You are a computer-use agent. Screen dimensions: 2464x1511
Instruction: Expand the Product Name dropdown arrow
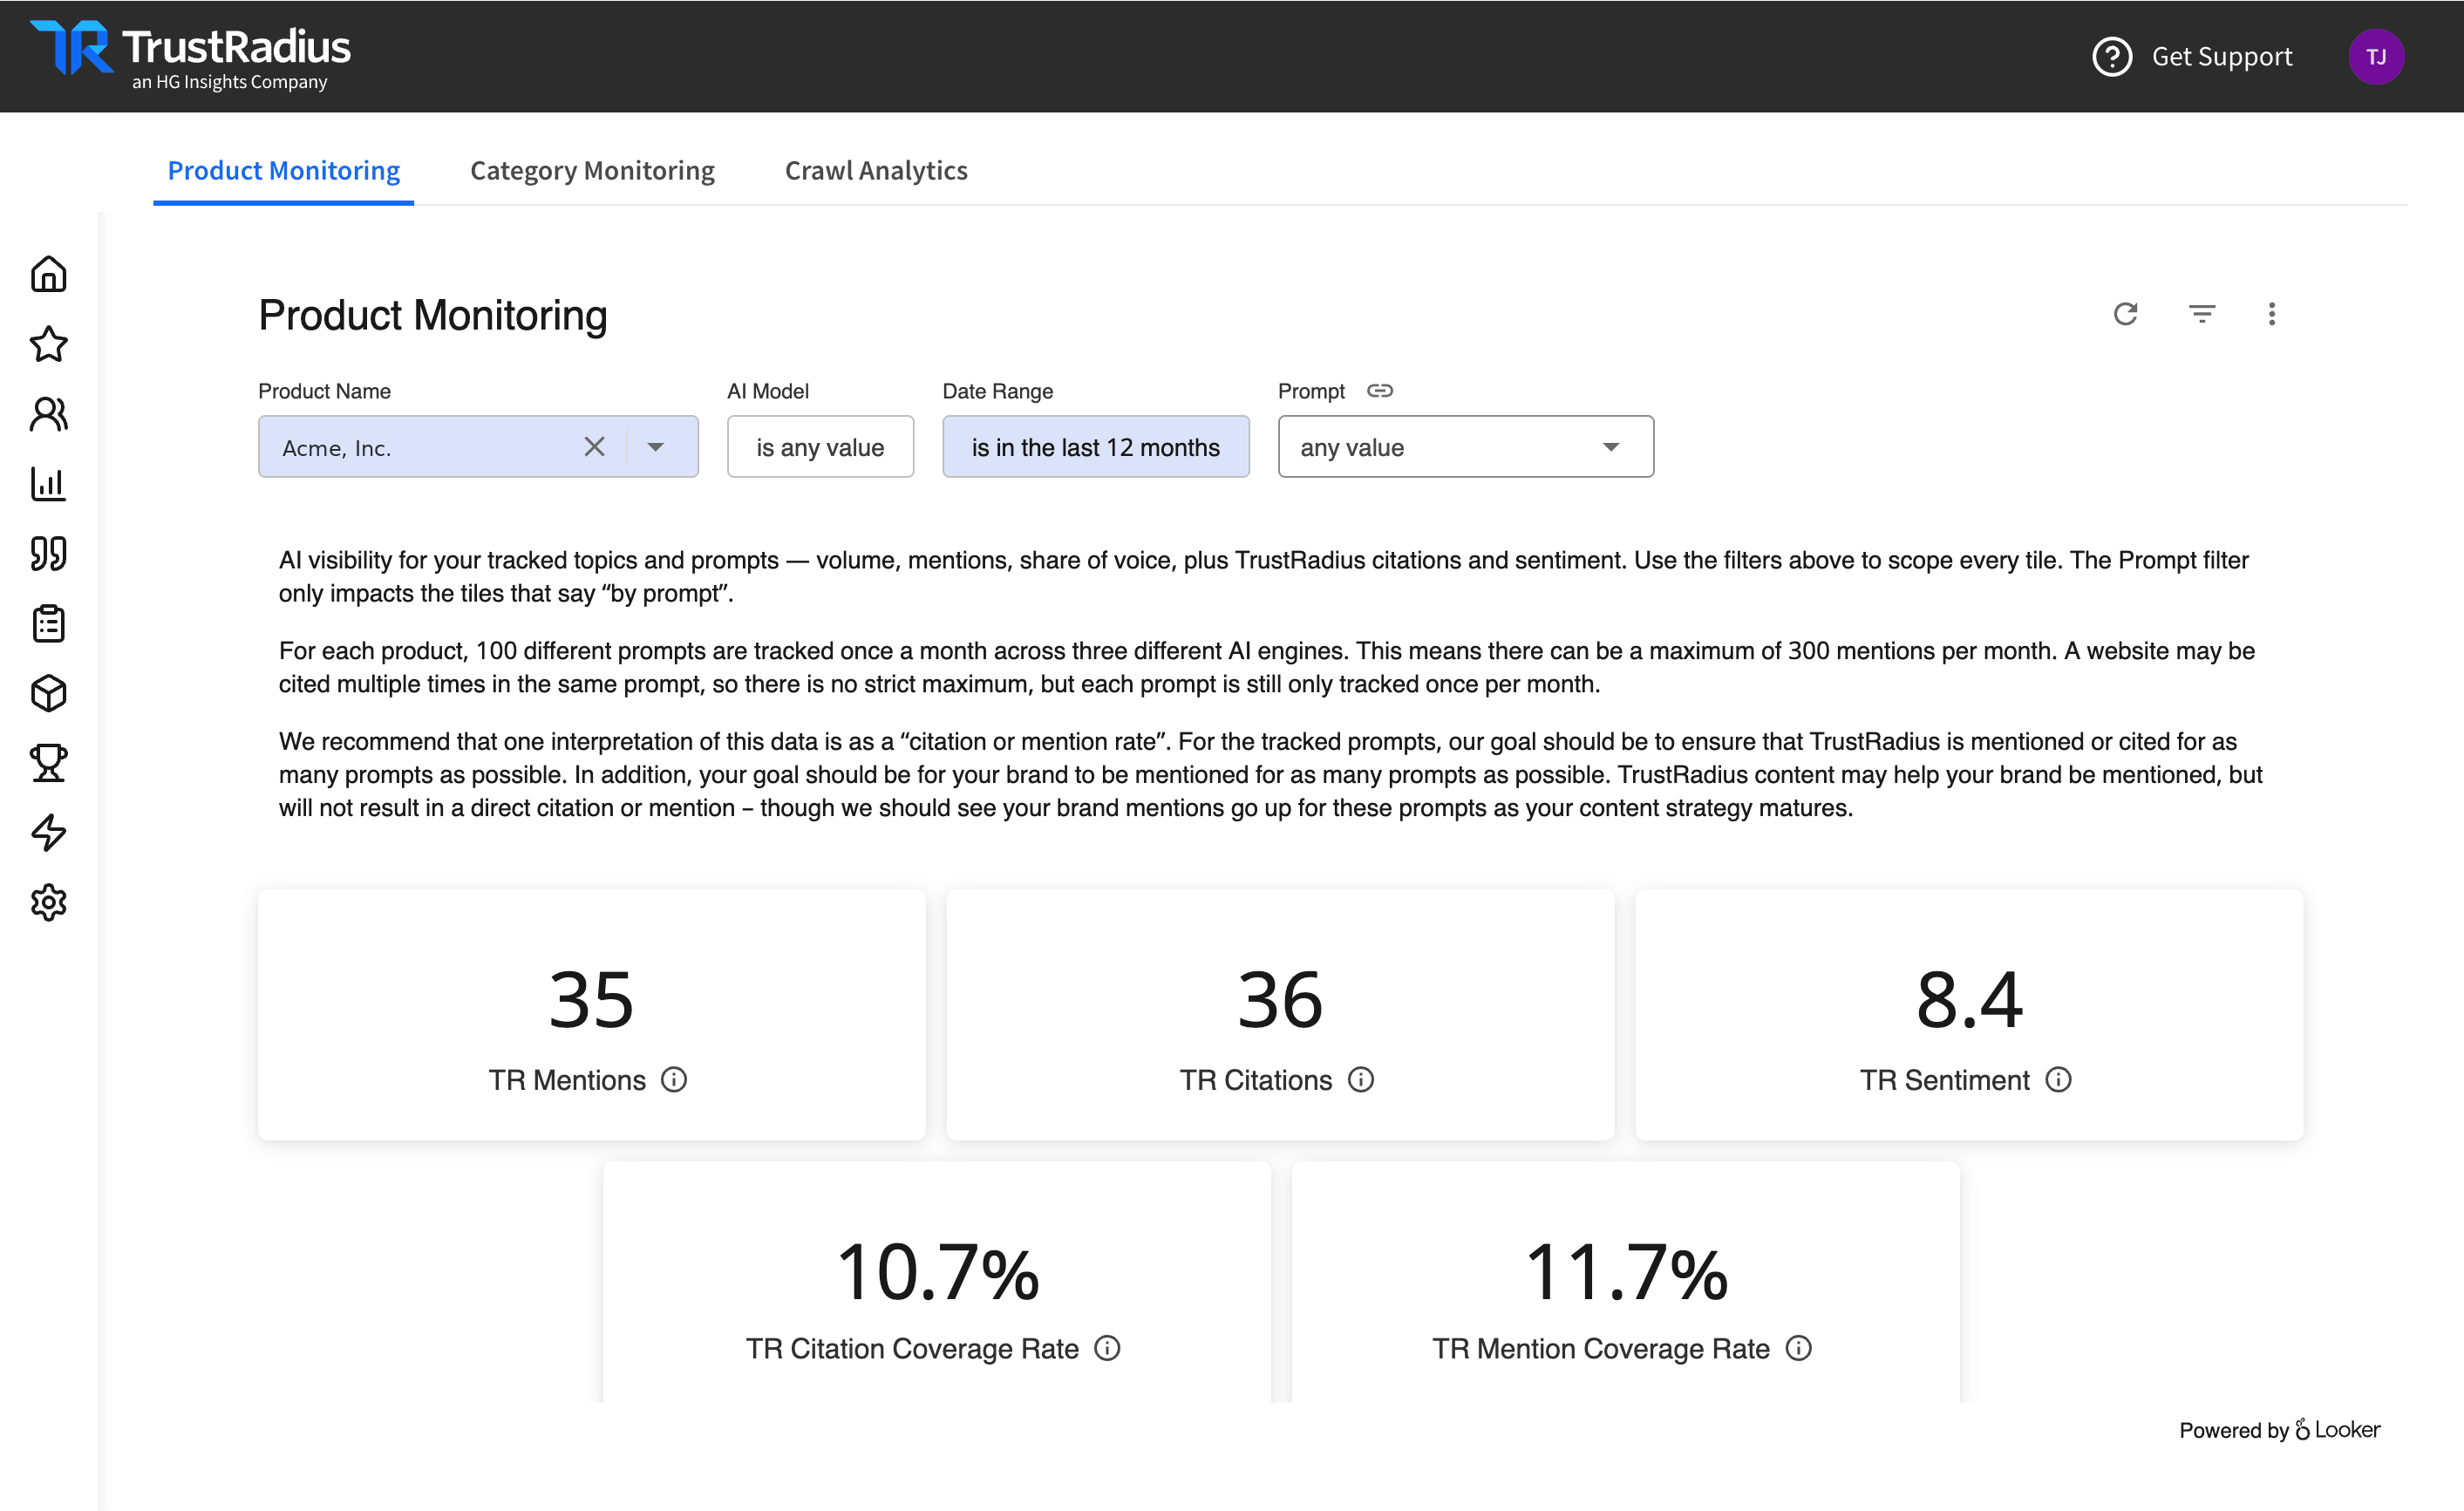pyautogui.click(x=656, y=447)
